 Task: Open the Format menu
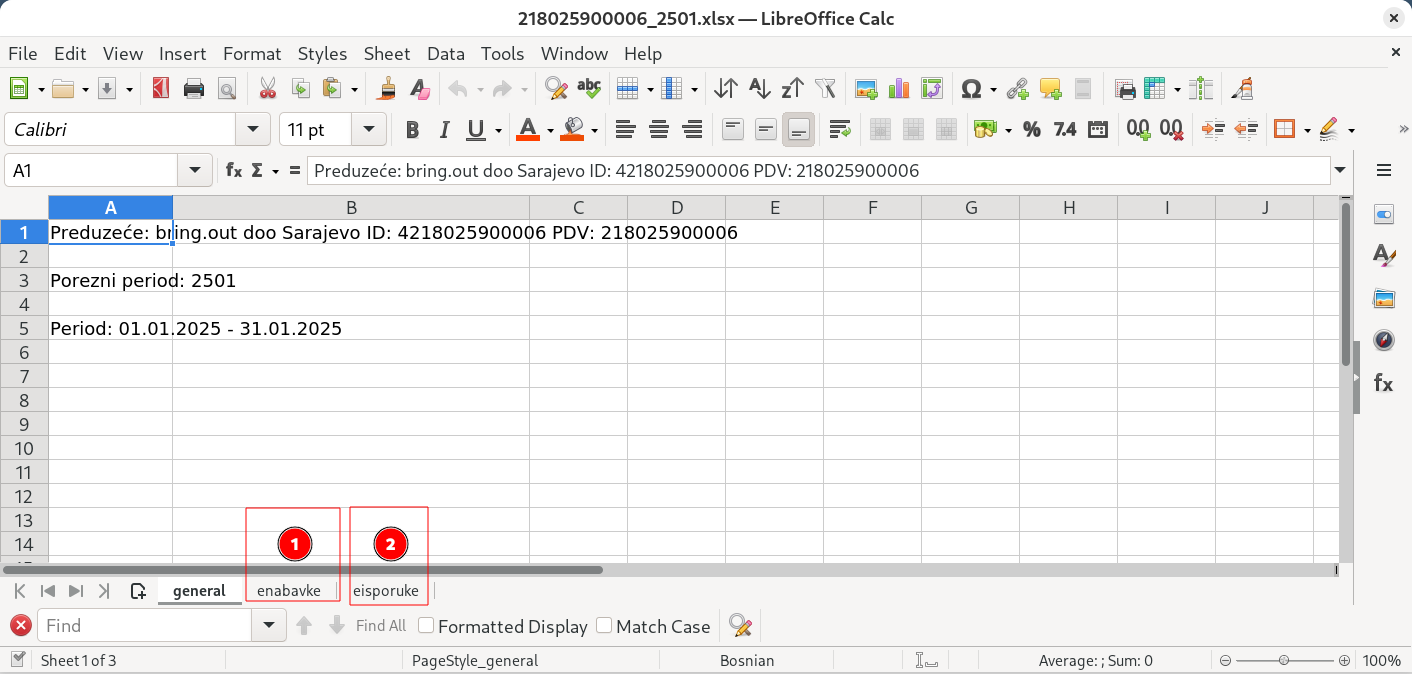click(251, 54)
